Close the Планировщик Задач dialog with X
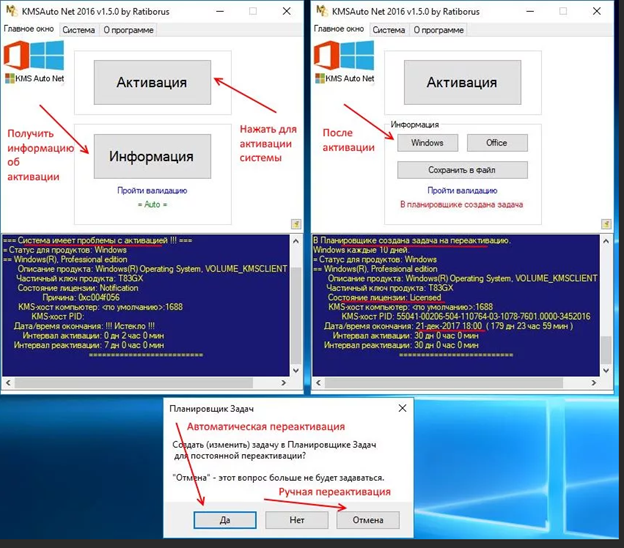This screenshot has width=624, height=548. (x=400, y=409)
